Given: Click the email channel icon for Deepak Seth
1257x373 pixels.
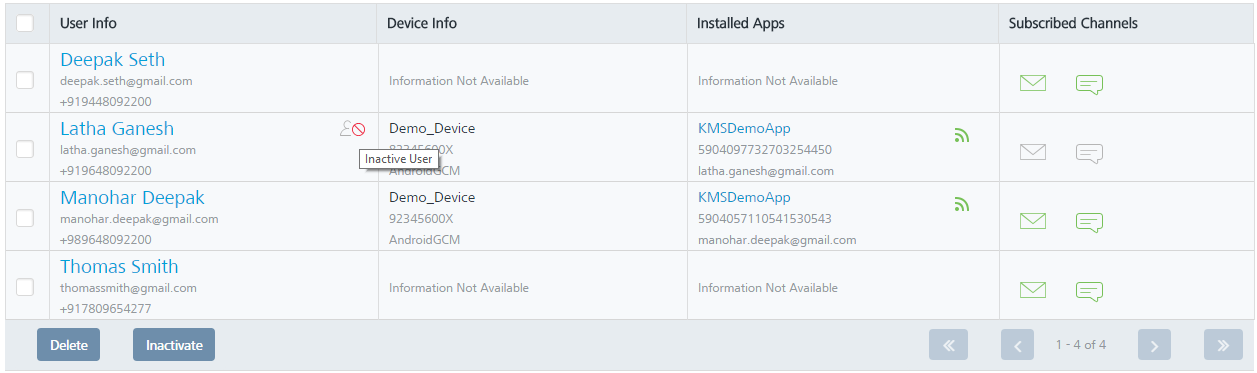Looking at the screenshot, I should click(x=1033, y=83).
